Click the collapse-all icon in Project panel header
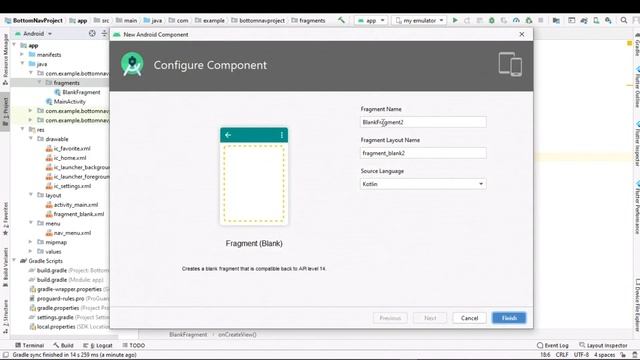This screenshot has height=360, width=640. [104, 33]
